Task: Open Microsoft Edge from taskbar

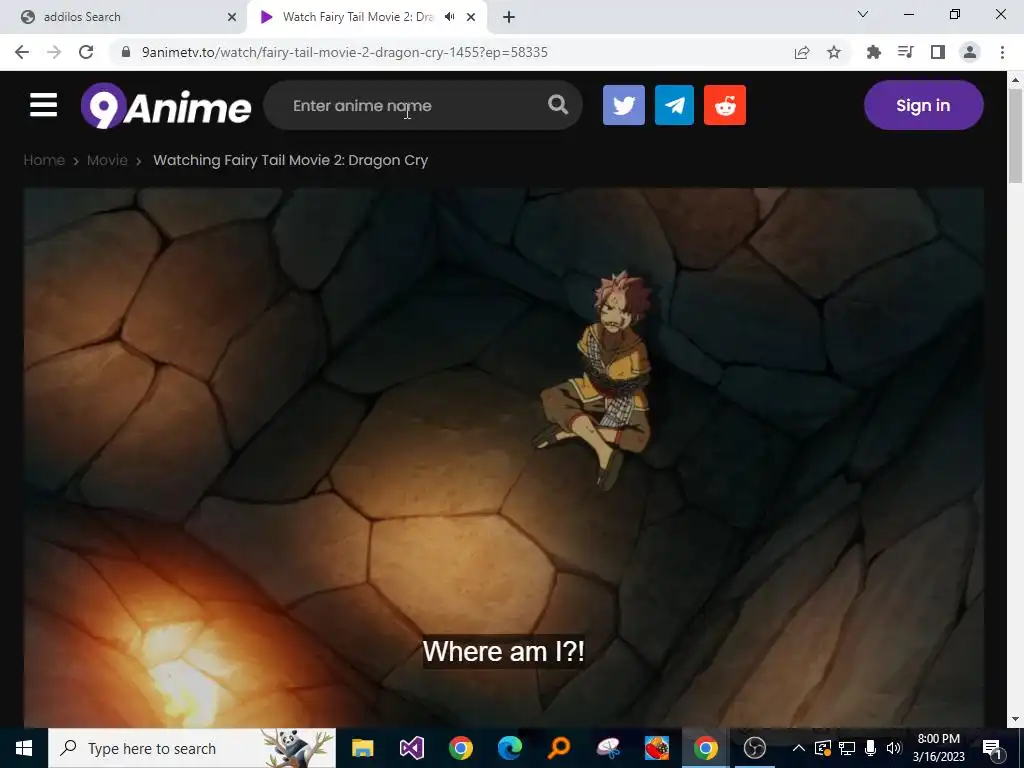Action: point(509,748)
